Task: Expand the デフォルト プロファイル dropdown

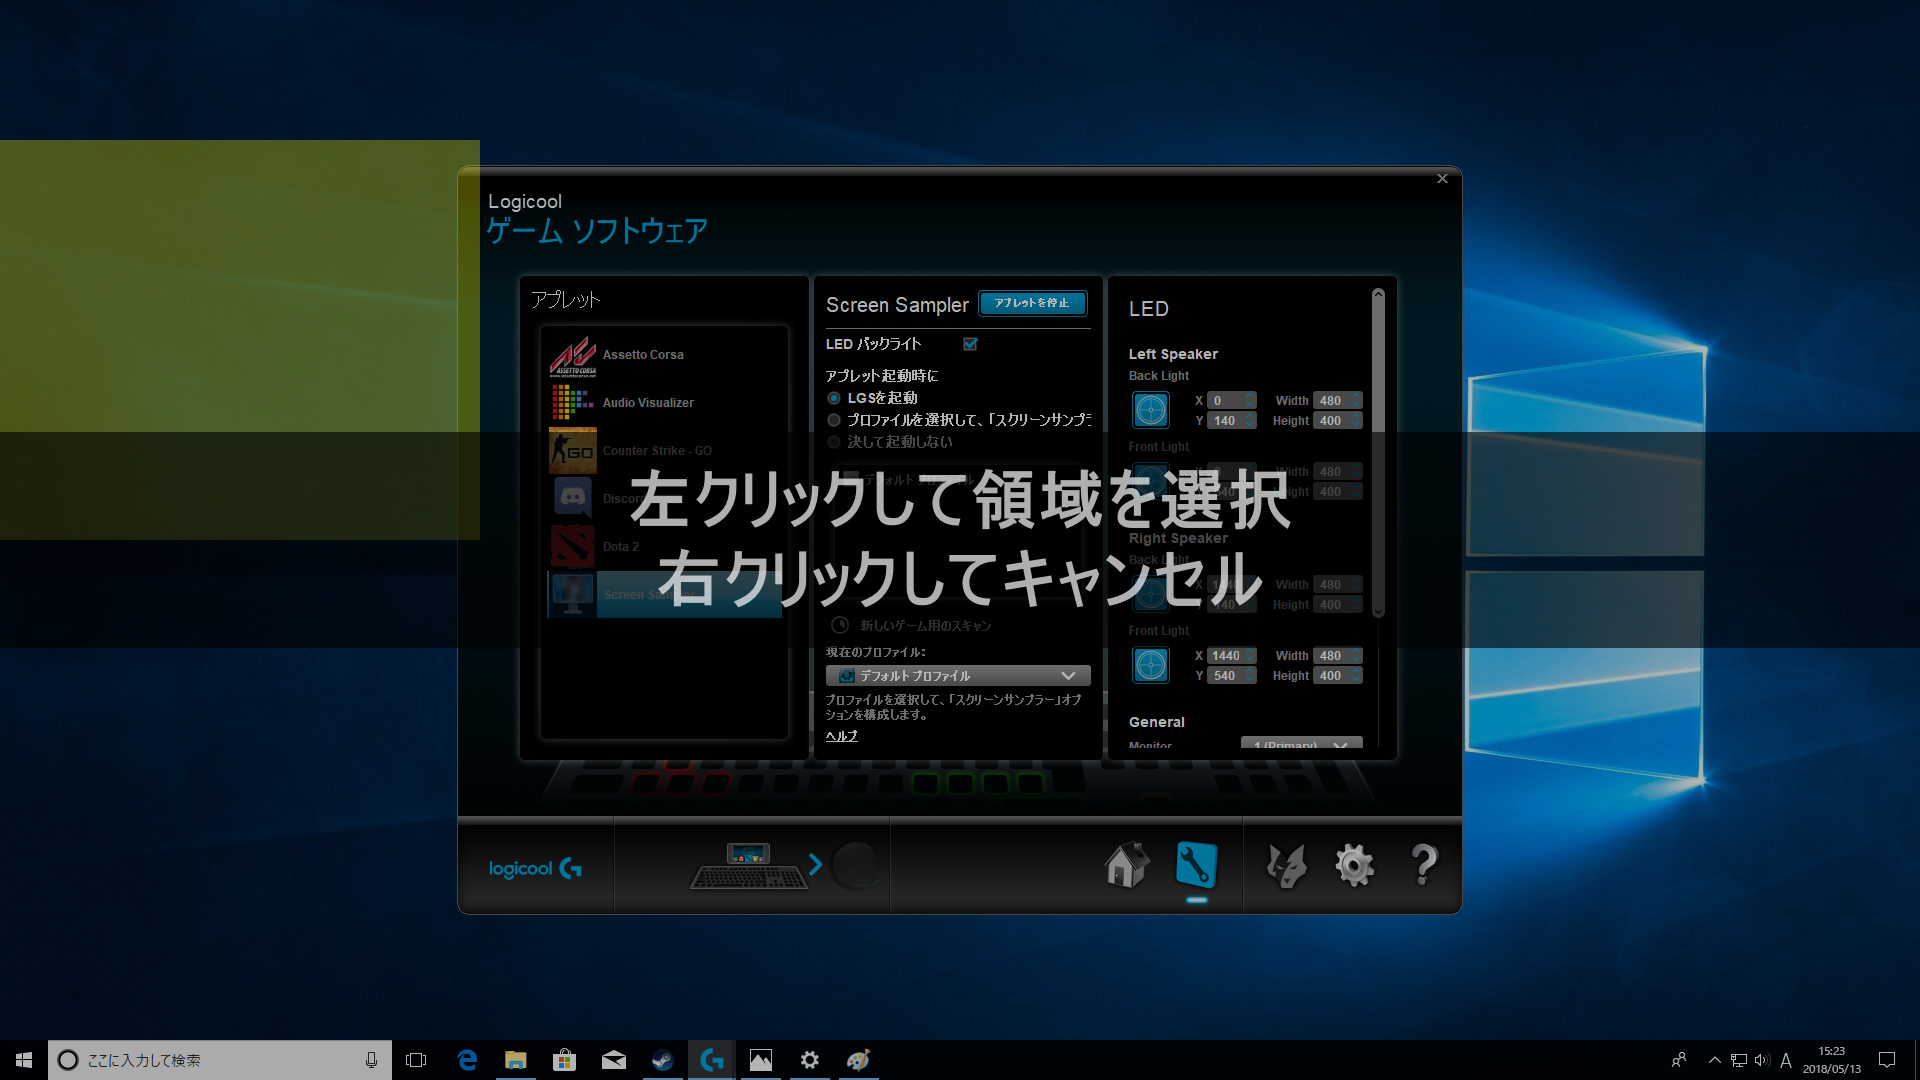Action: [x=958, y=676]
